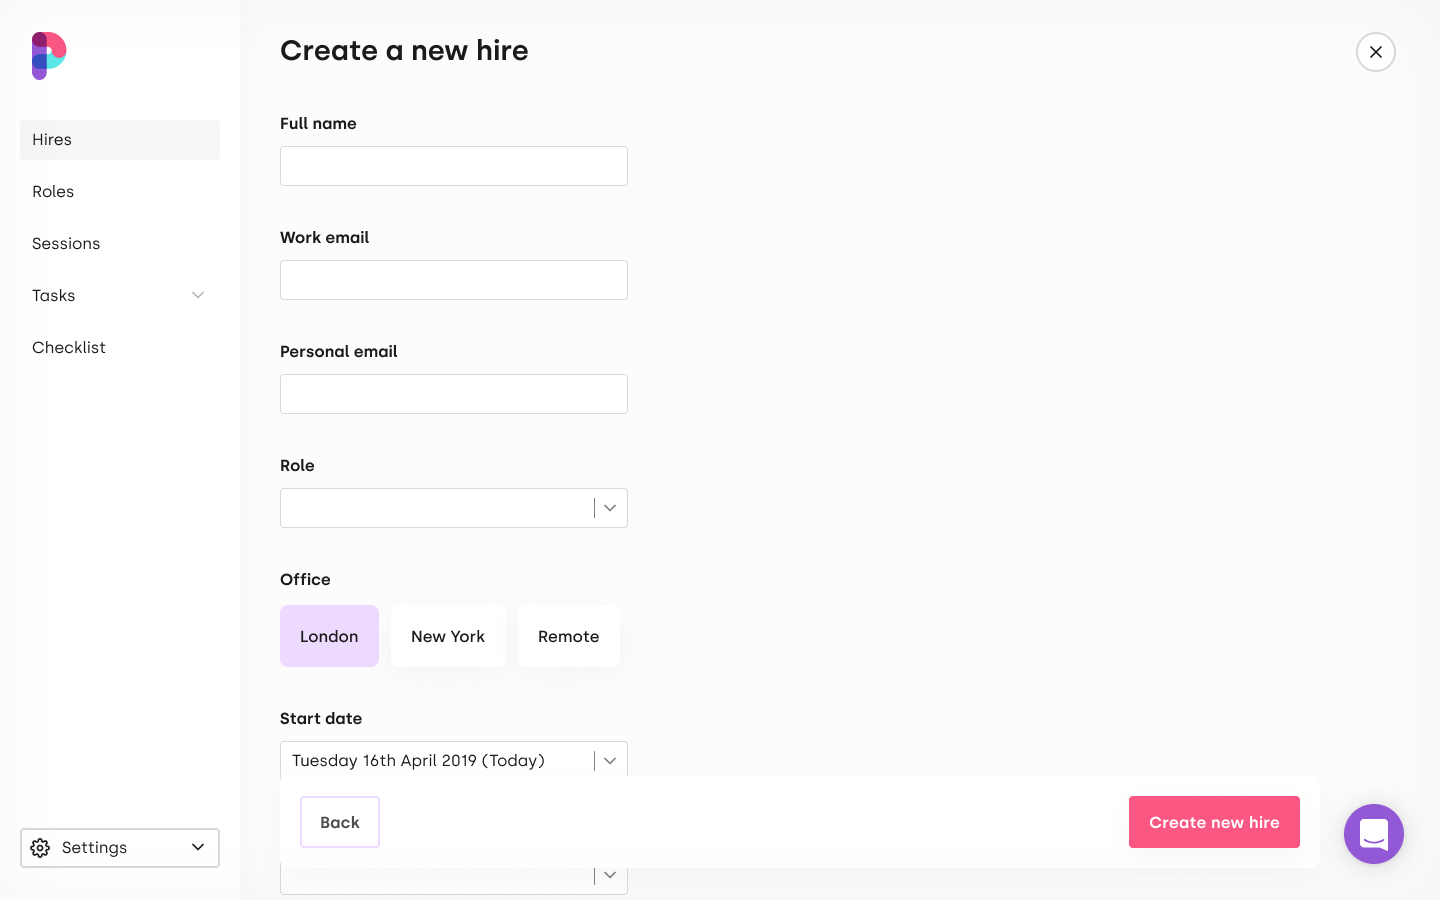The height and width of the screenshot is (900, 1440).
Task: Expand the Tasks submenu chevron
Action: click(198, 295)
